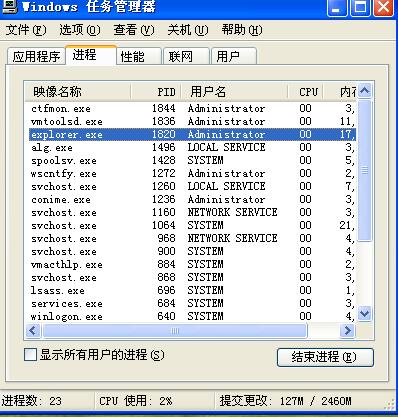Image resolution: width=398 pixels, height=417 pixels.
Task: Select svchost.exe with PID 1260
Action: [192, 186]
